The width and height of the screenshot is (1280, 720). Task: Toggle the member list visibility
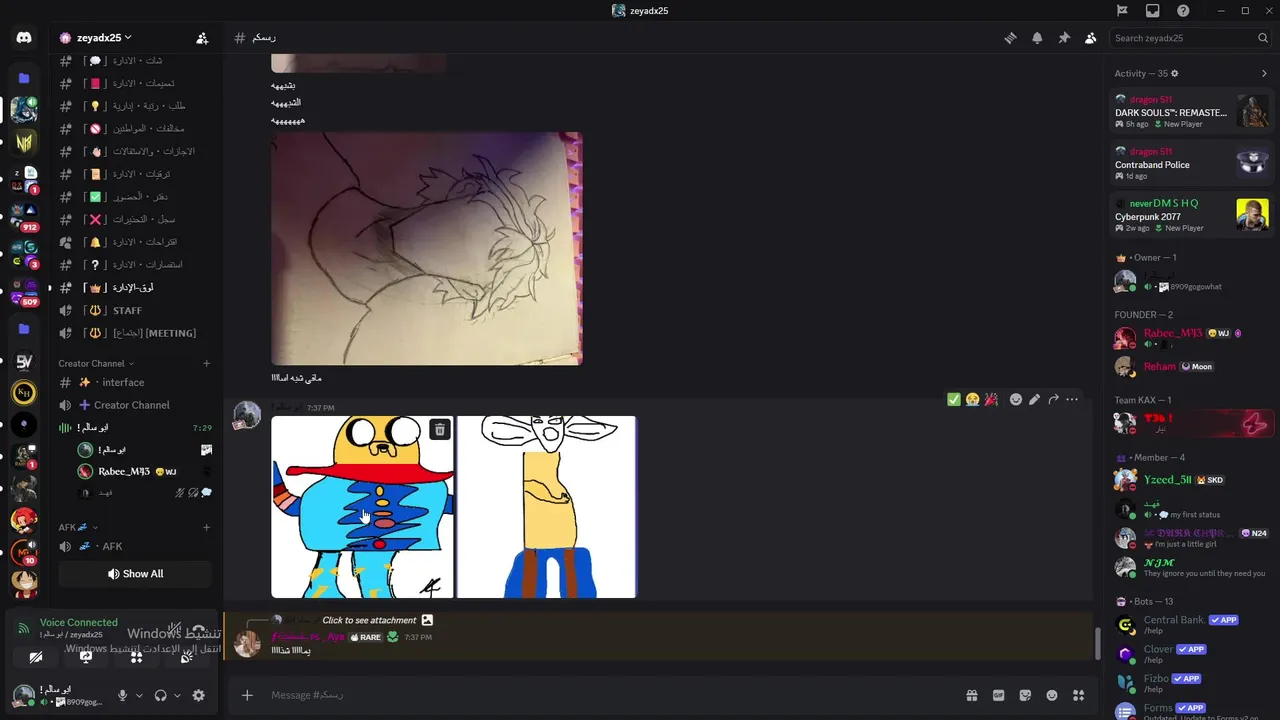(x=1090, y=38)
